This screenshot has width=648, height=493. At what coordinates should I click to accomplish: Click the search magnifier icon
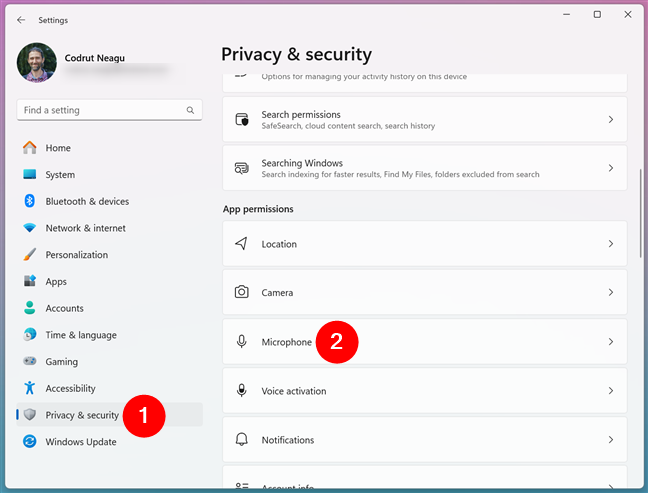click(190, 110)
